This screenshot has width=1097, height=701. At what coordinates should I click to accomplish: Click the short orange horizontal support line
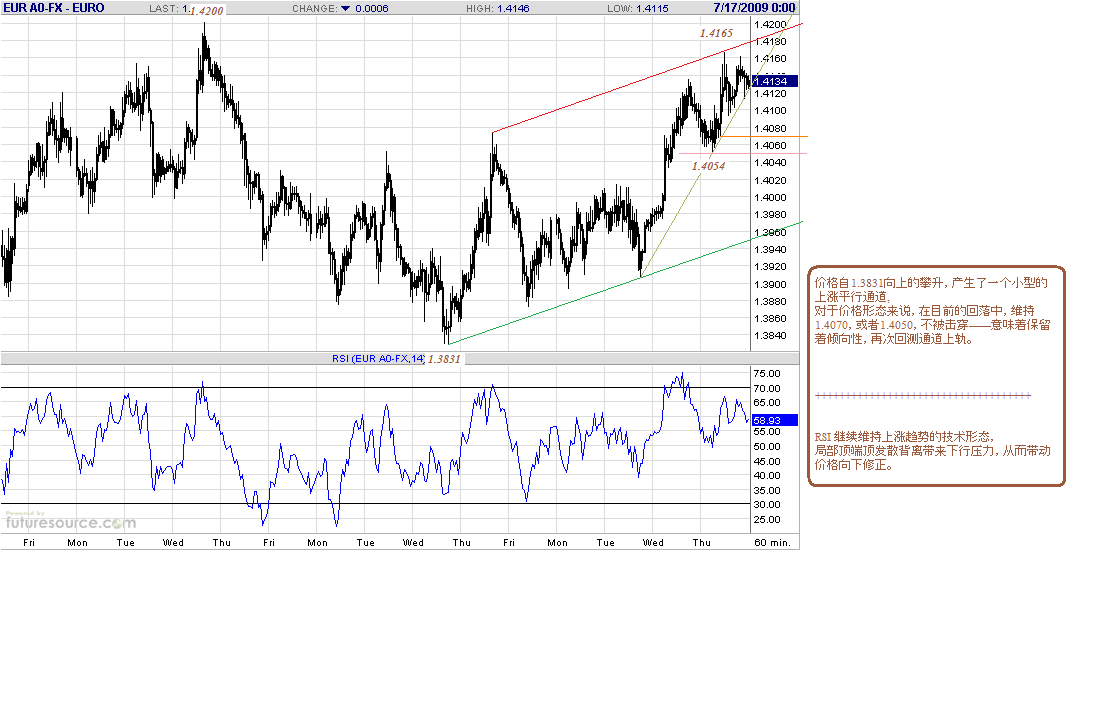coord(764,136)
